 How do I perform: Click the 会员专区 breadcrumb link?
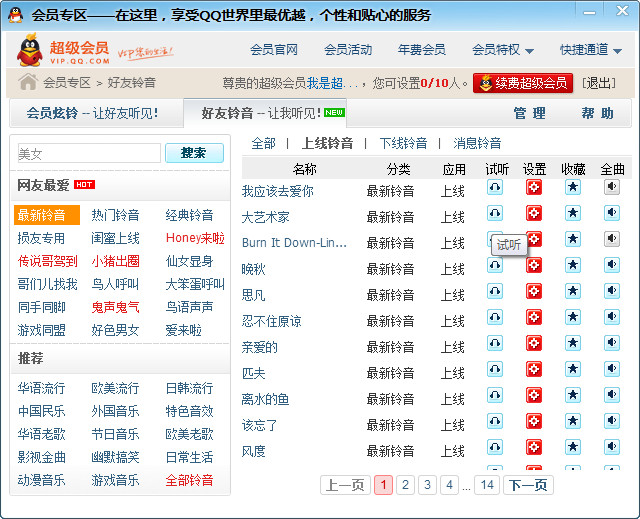tap(67, 83)
